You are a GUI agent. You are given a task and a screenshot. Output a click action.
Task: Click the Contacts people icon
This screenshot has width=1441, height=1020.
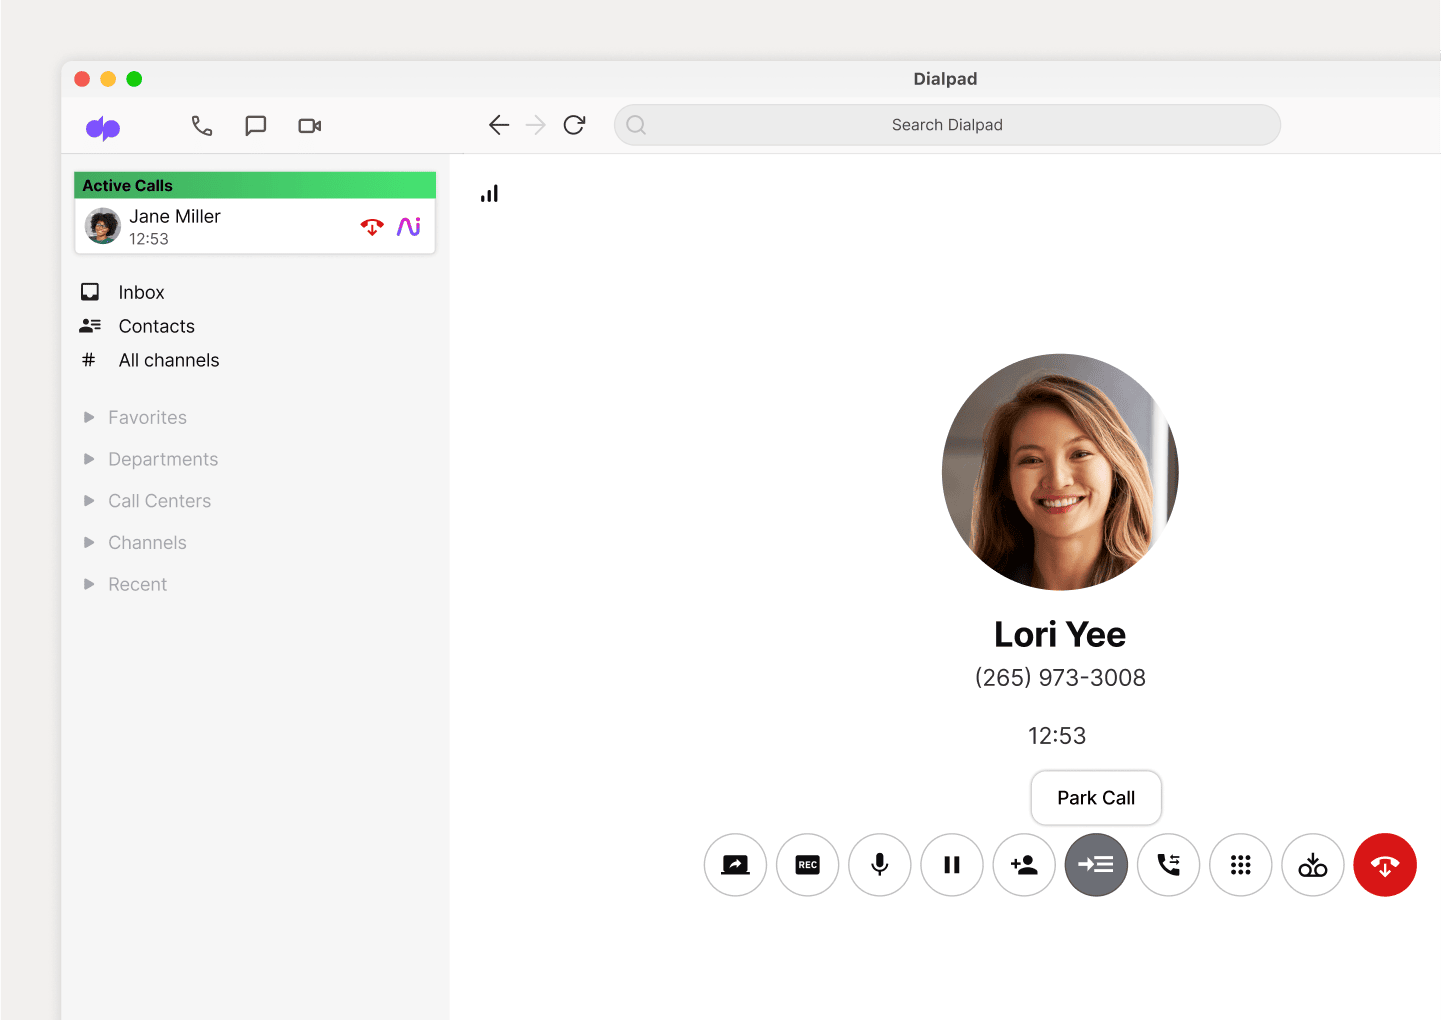(90, 326)
